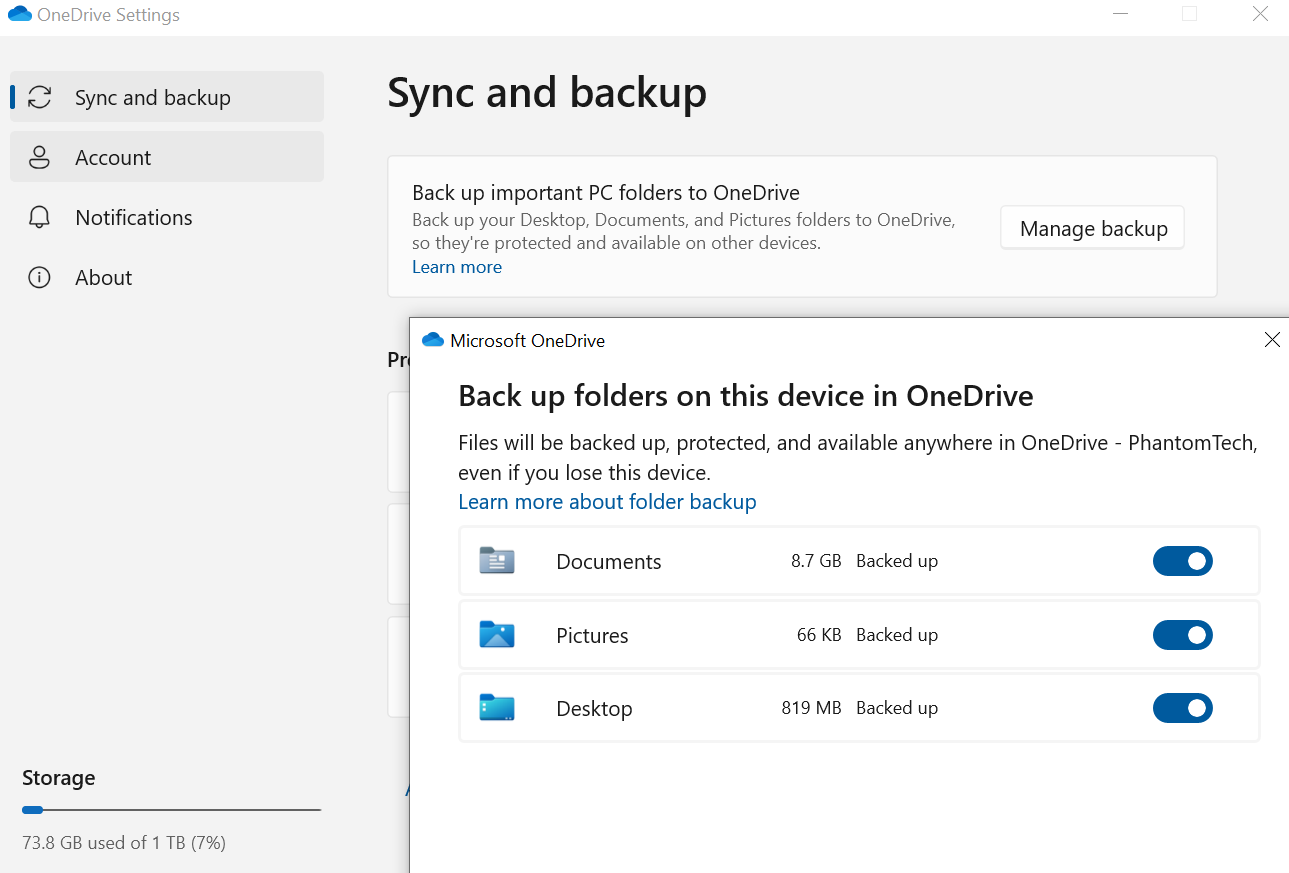This screenshot has width=1289, height=873.
Task: Click Back up folders on this device heading
Action: point(745,396)
